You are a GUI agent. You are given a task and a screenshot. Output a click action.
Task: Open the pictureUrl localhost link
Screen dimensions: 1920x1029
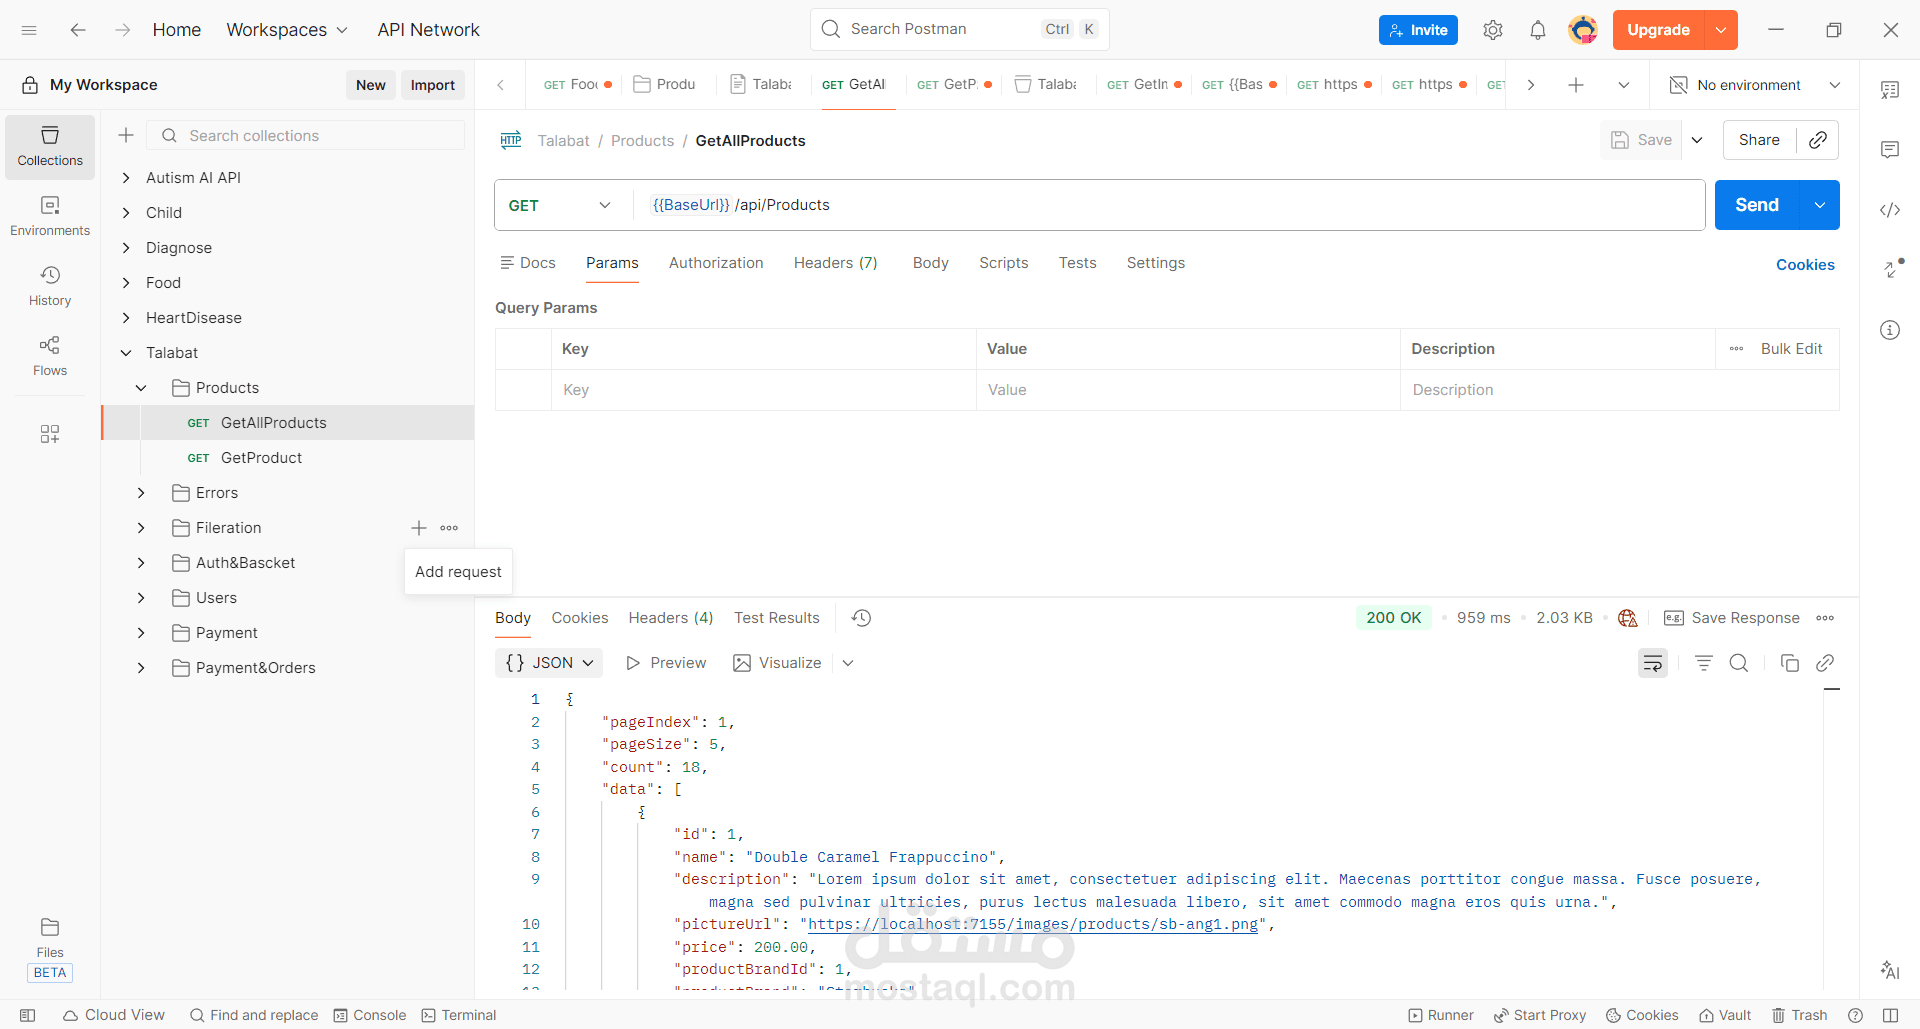(x=1033, y=924)
